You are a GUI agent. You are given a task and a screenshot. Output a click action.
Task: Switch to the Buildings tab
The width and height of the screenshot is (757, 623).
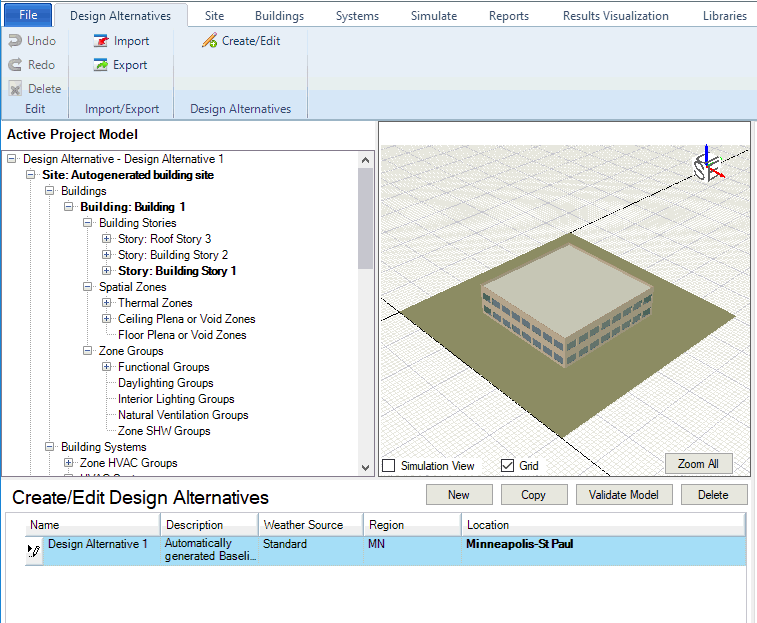click(279, 16)
